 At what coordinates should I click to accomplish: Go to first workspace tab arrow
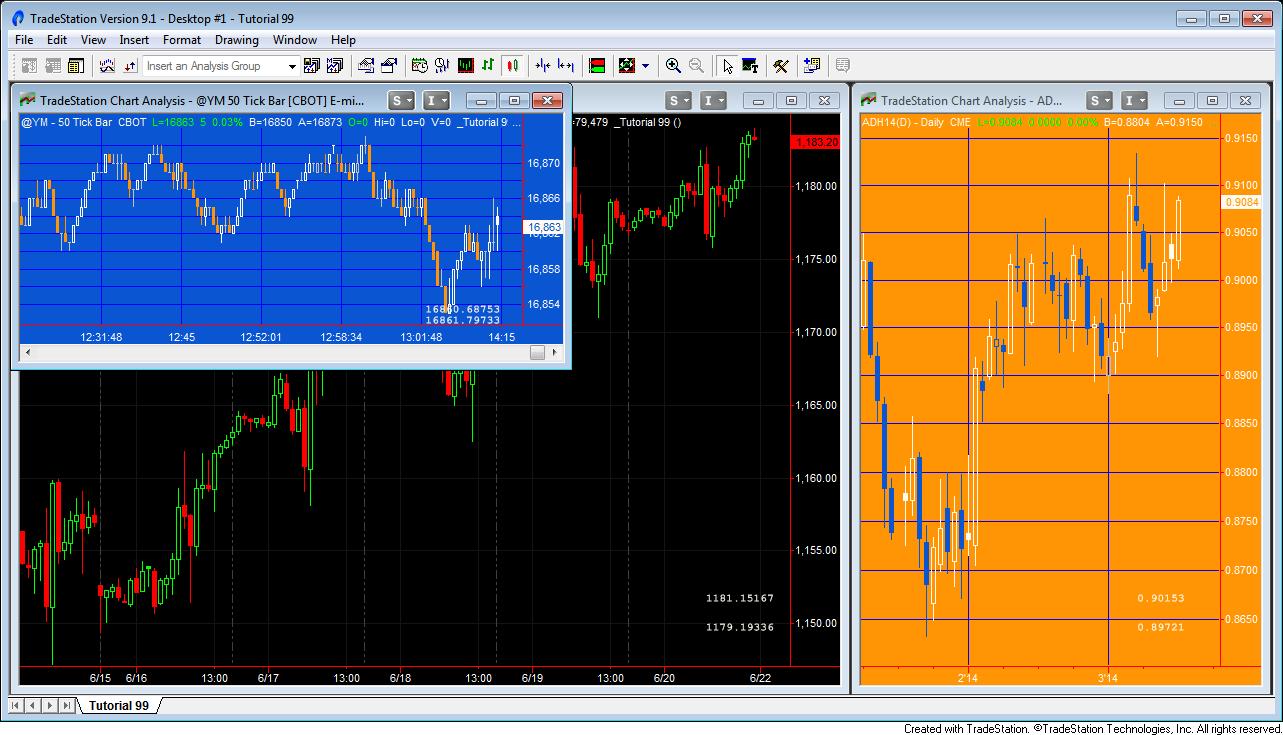[x=18, y=706]
